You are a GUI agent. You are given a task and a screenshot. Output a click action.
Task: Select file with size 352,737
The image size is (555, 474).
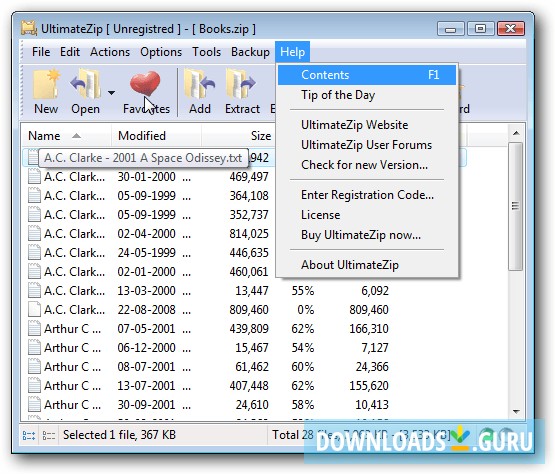point(147,215)
